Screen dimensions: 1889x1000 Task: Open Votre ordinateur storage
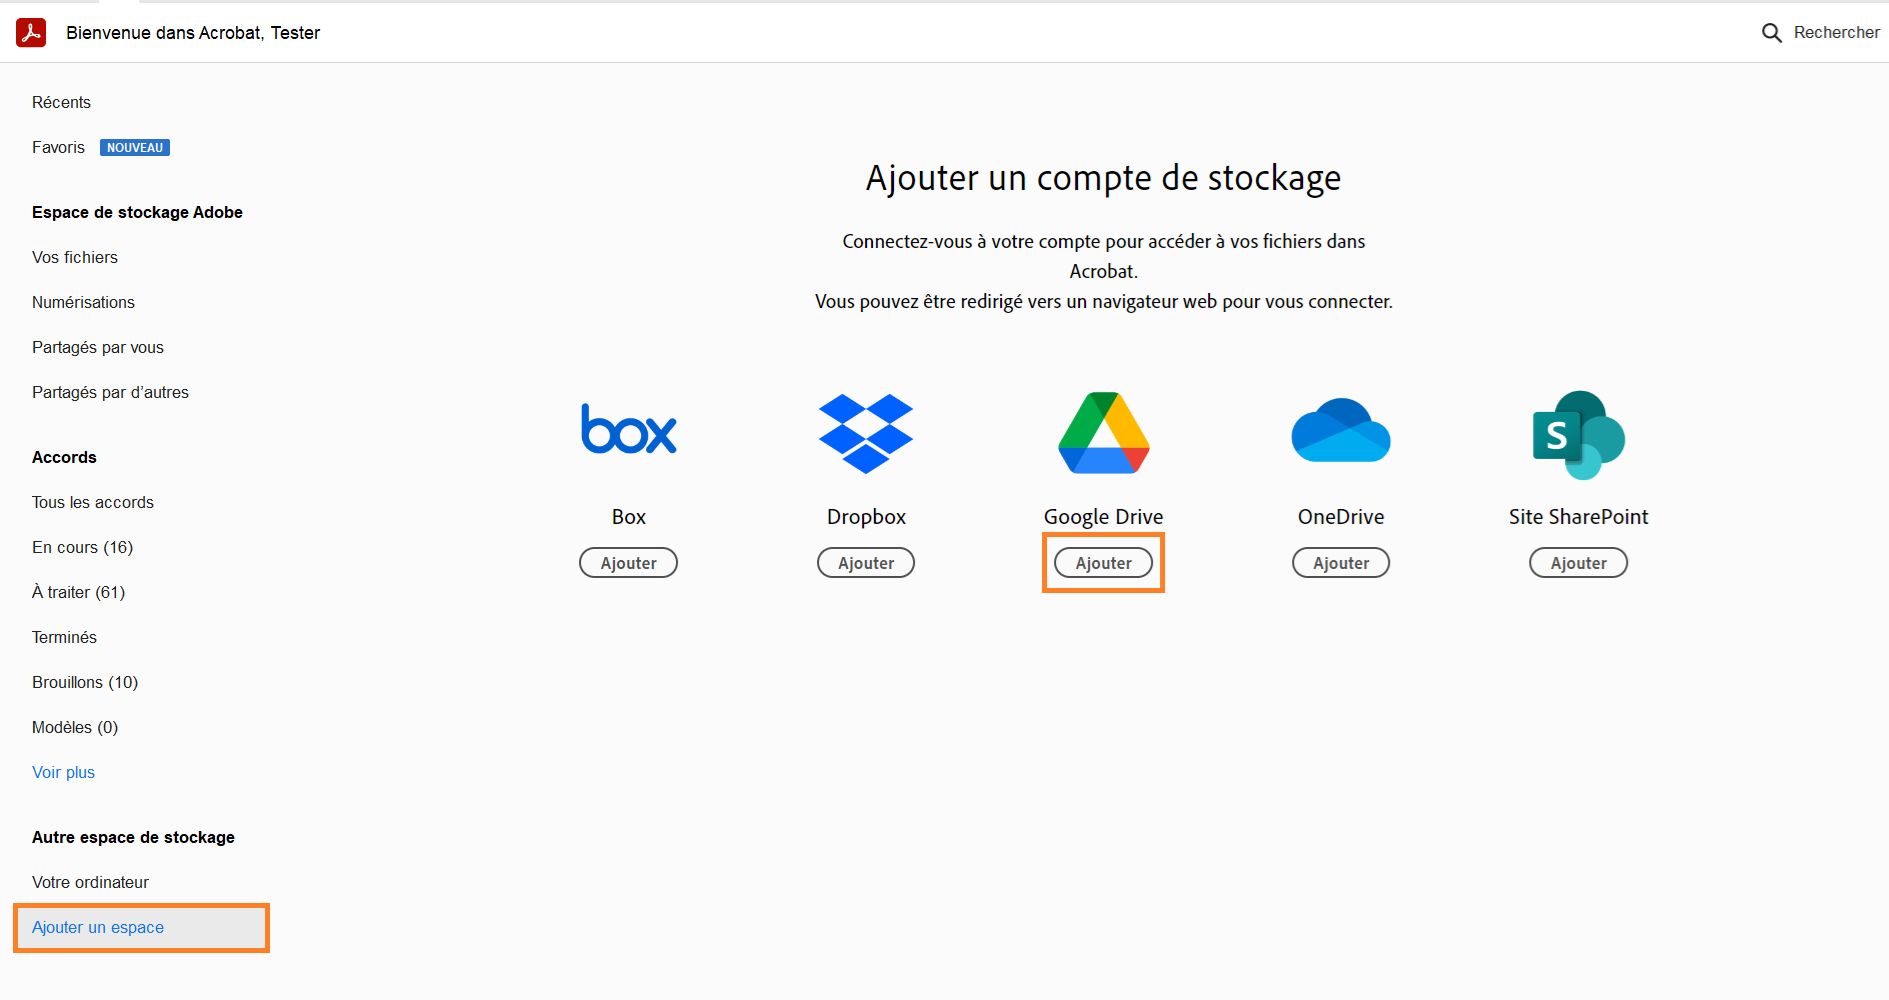click(90, 882)
